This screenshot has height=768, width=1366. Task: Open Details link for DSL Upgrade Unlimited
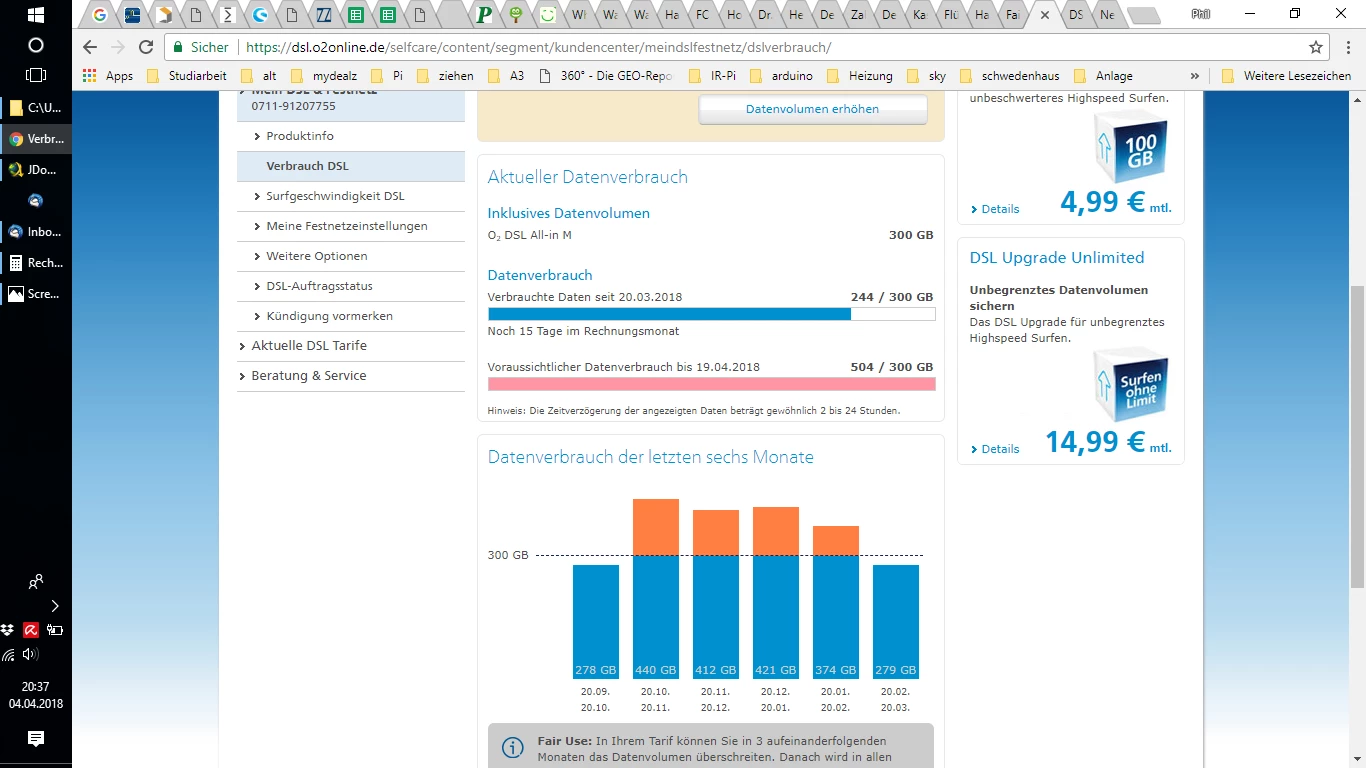pyautogui.click(x=999, y=449)
